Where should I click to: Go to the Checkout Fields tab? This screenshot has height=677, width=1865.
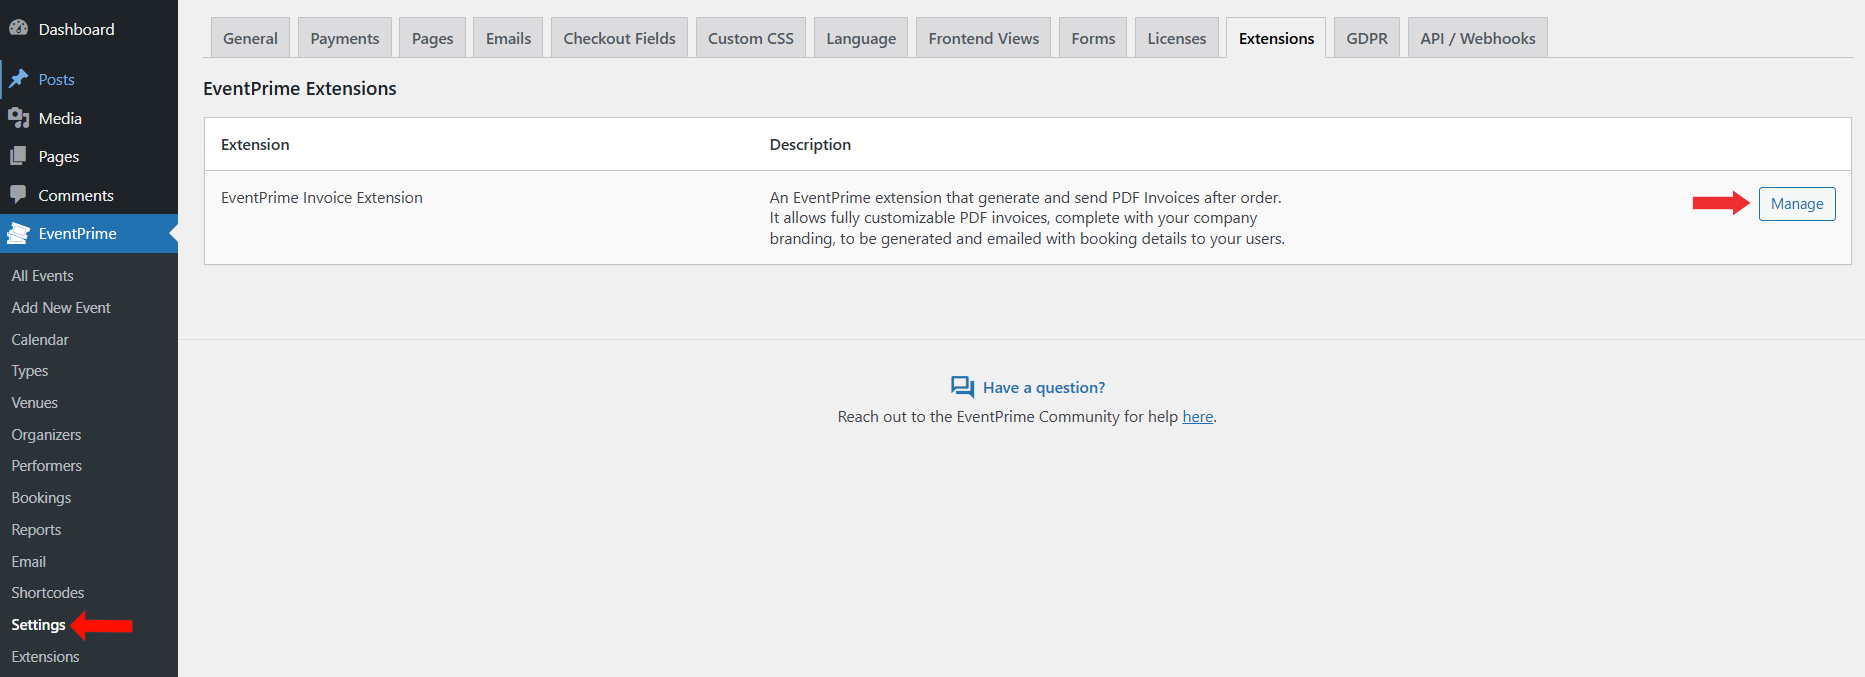point(619,38)
